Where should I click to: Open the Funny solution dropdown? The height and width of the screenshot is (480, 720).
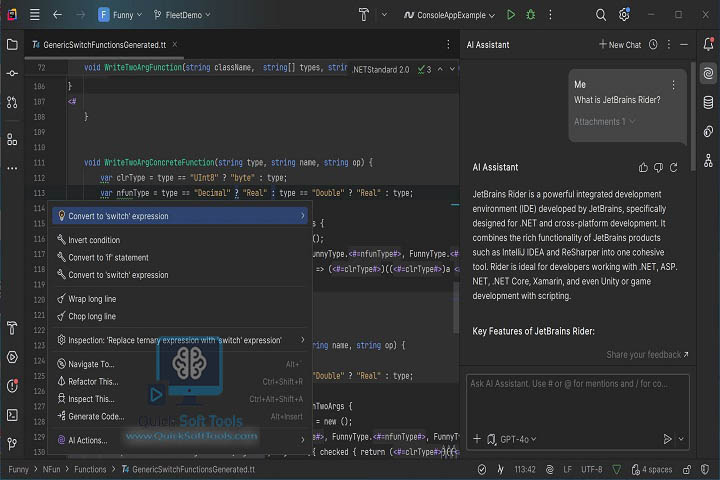(120, 15)
